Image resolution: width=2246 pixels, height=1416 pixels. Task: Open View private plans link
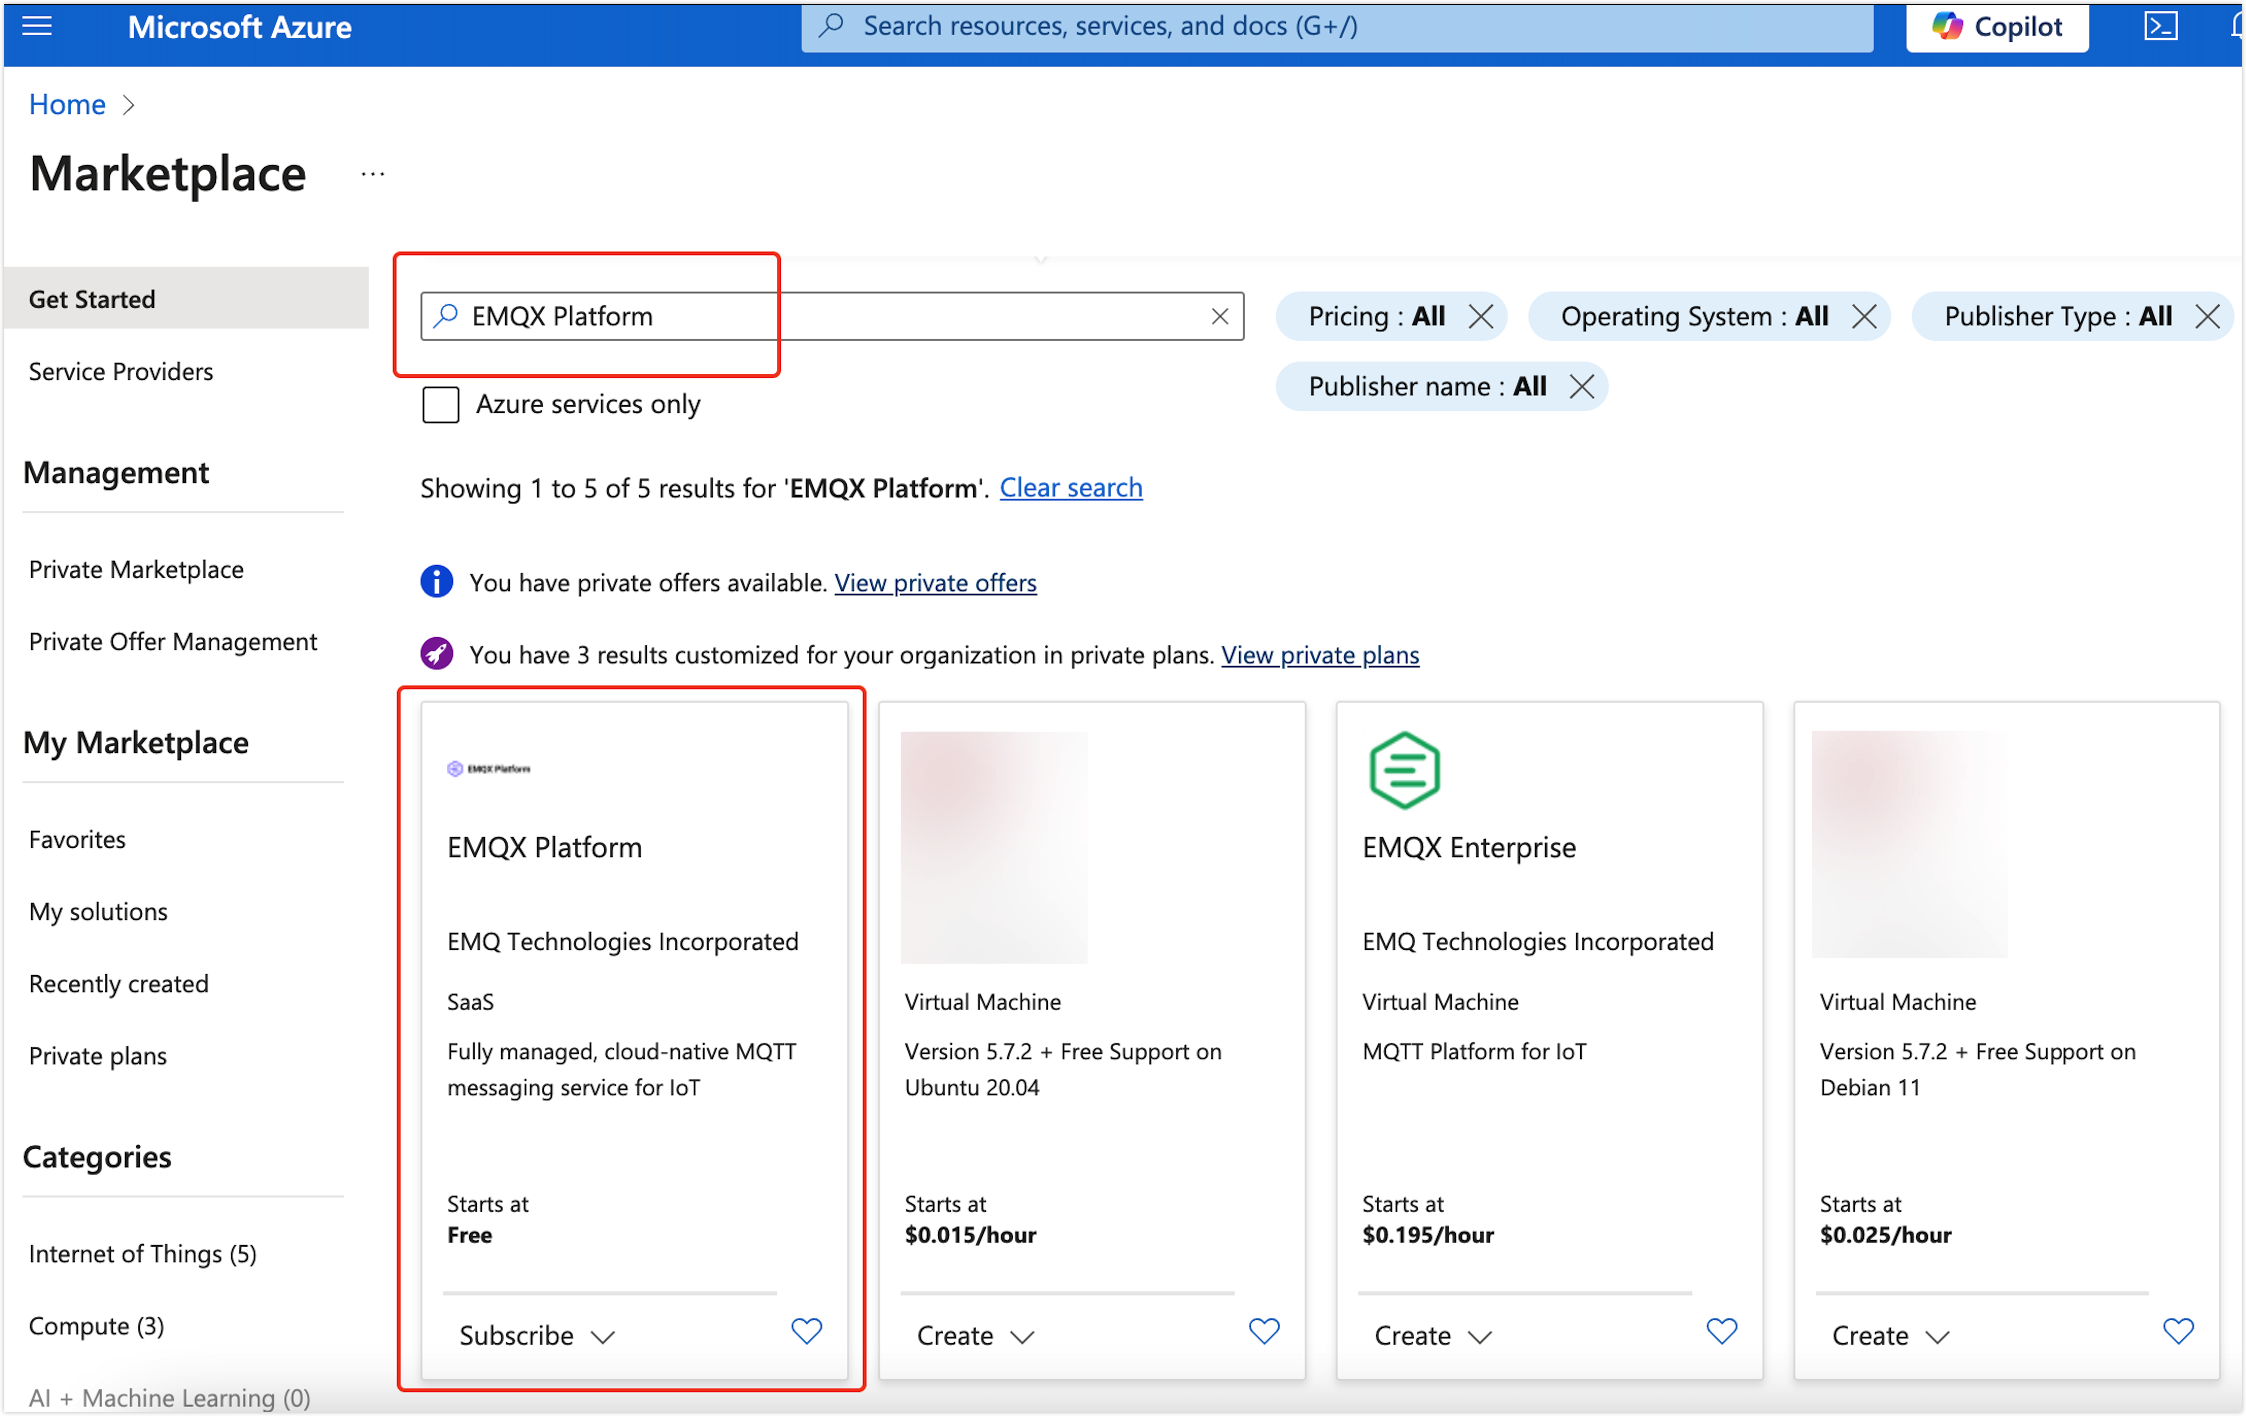[1320, 655]
